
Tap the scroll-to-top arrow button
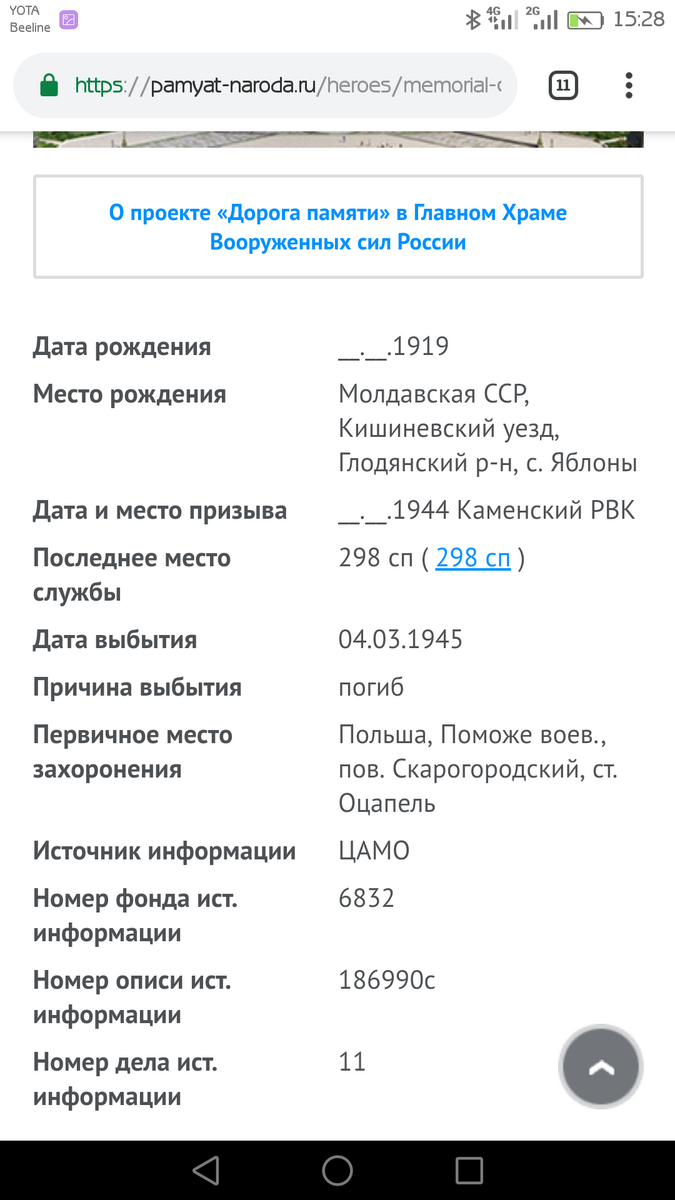pos(601,1067)
